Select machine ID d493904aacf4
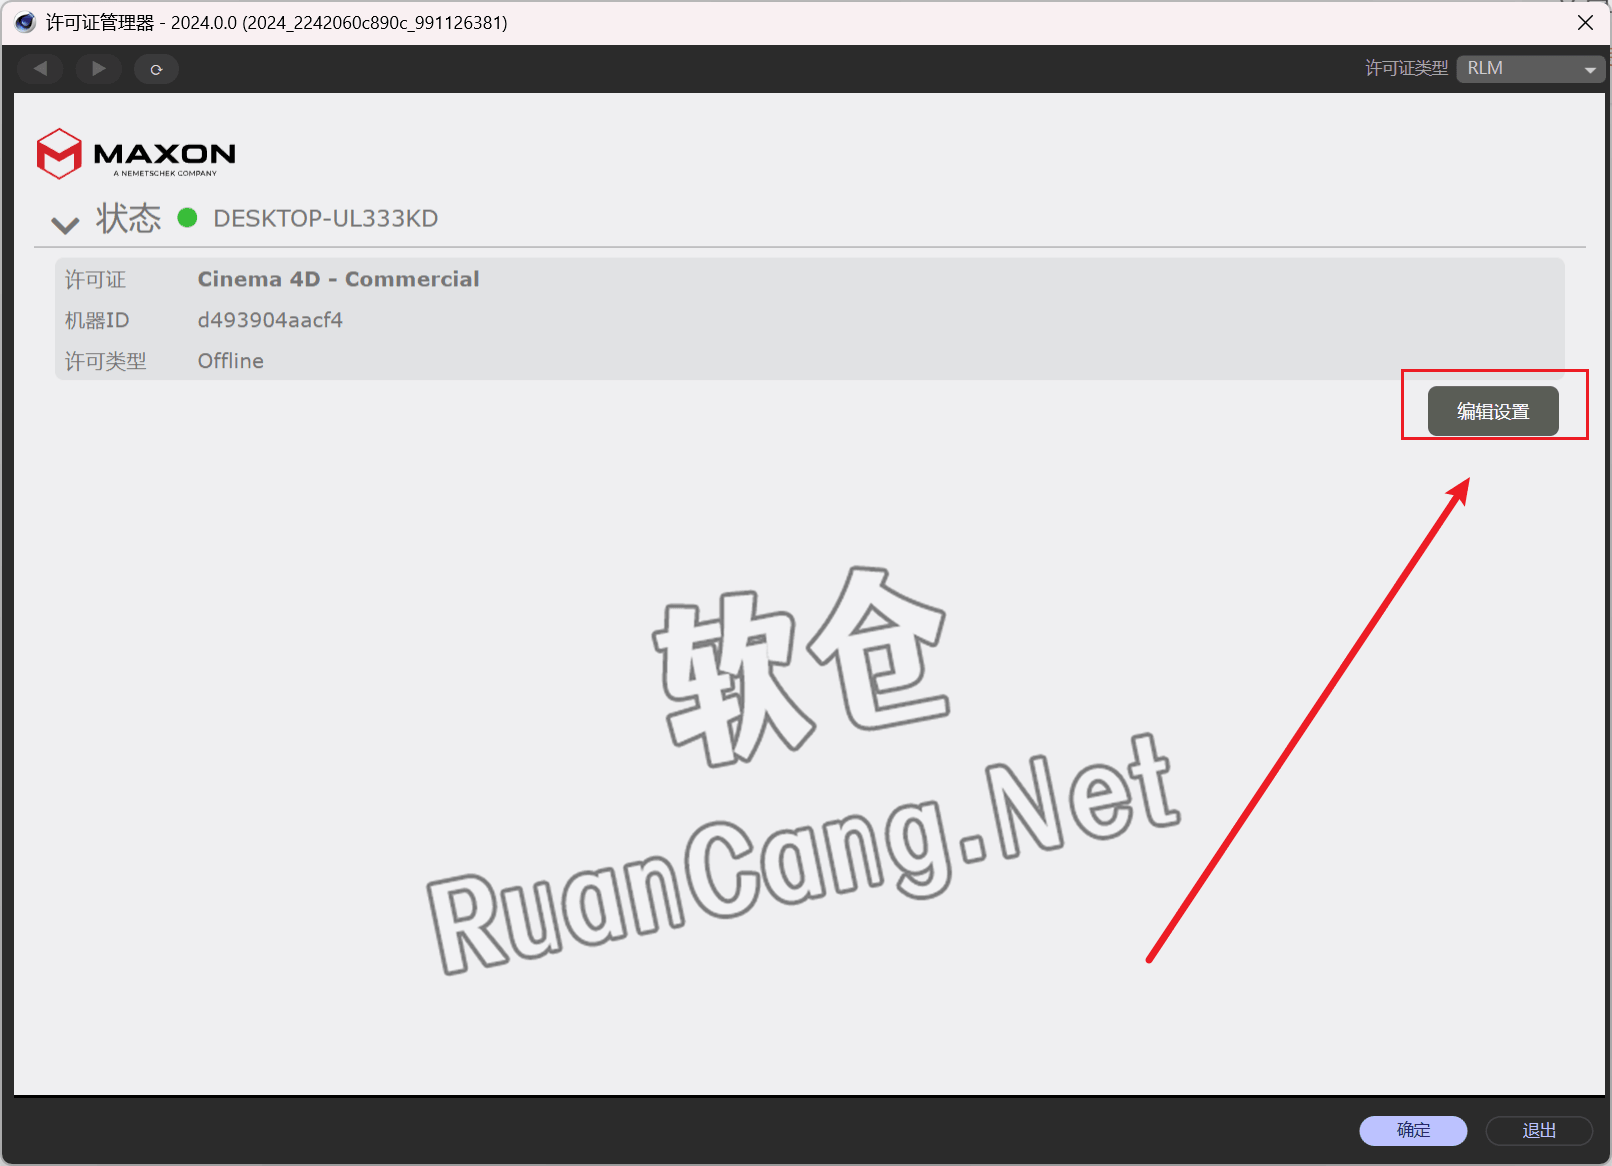This screenshot has height=1166, width=1612. [270, 320]
